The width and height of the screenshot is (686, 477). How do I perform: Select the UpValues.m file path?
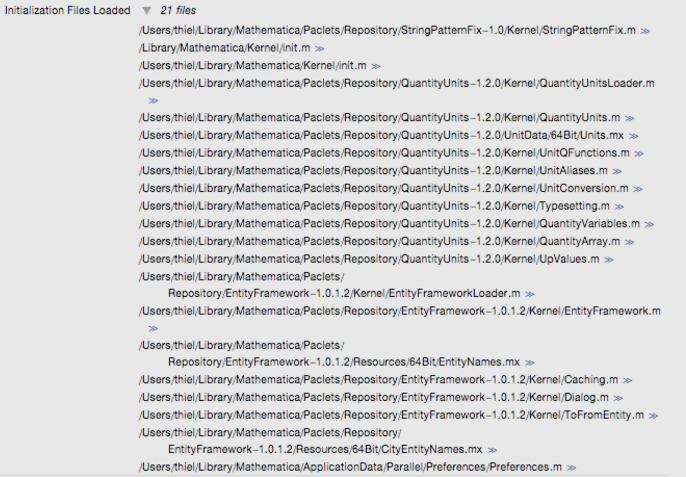[x=369, y=259]
